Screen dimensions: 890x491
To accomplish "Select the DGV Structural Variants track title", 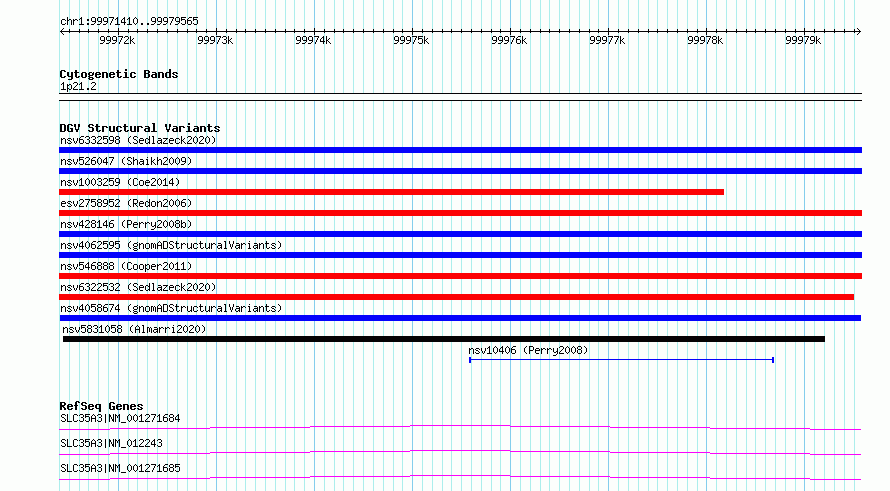I will pos(140,128).
